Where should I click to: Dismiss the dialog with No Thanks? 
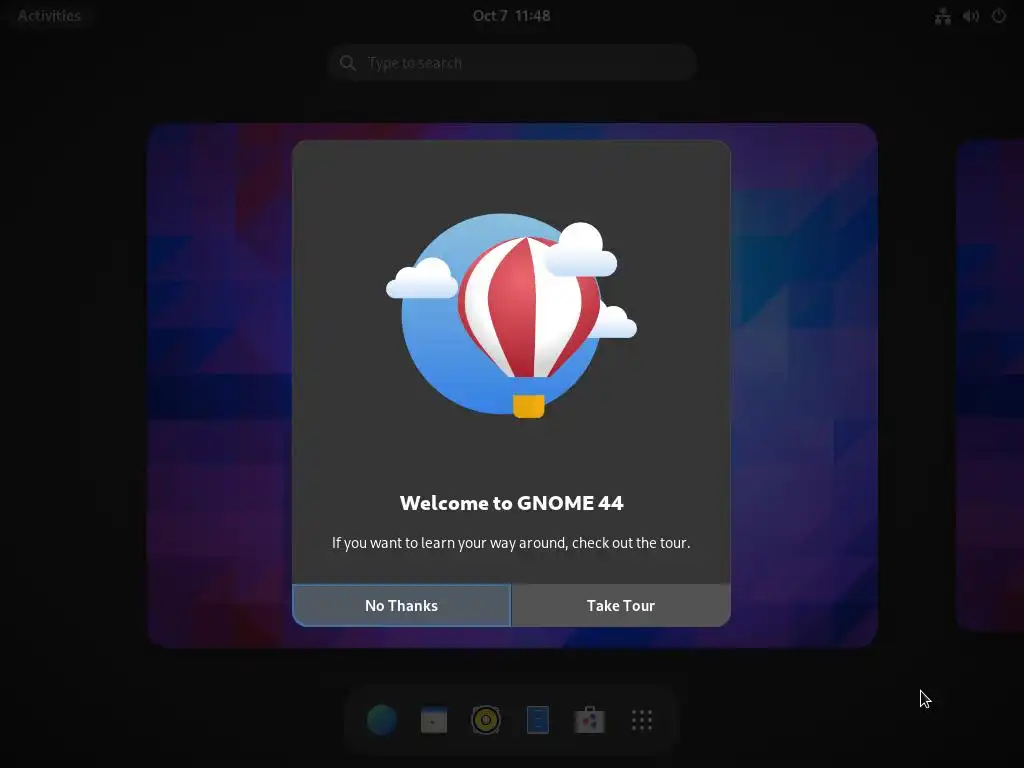coord(401,605)
